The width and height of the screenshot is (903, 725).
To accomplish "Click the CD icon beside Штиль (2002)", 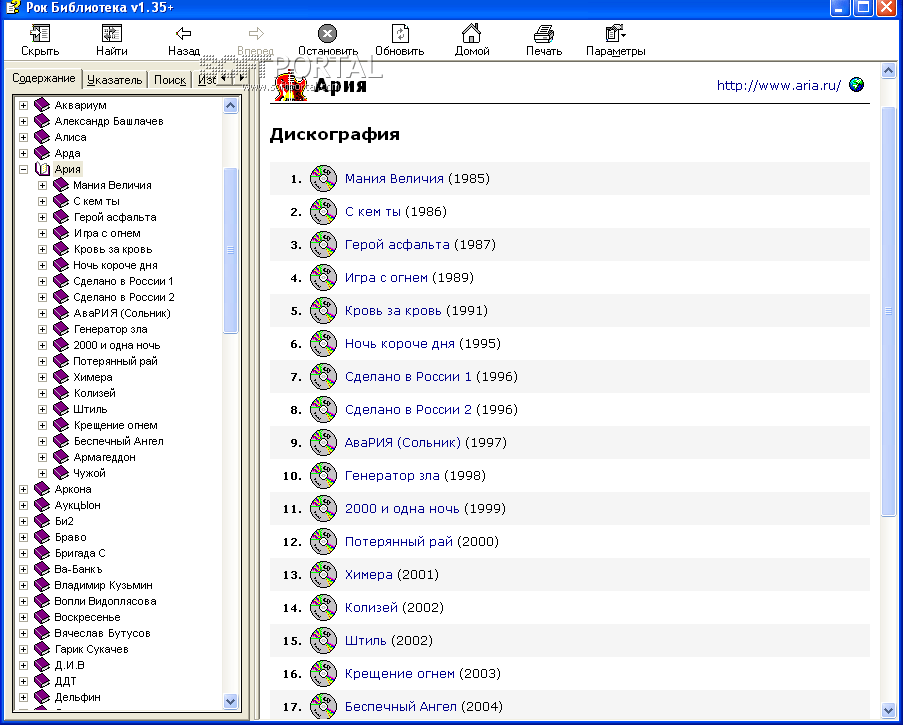I will click(323, 640).
